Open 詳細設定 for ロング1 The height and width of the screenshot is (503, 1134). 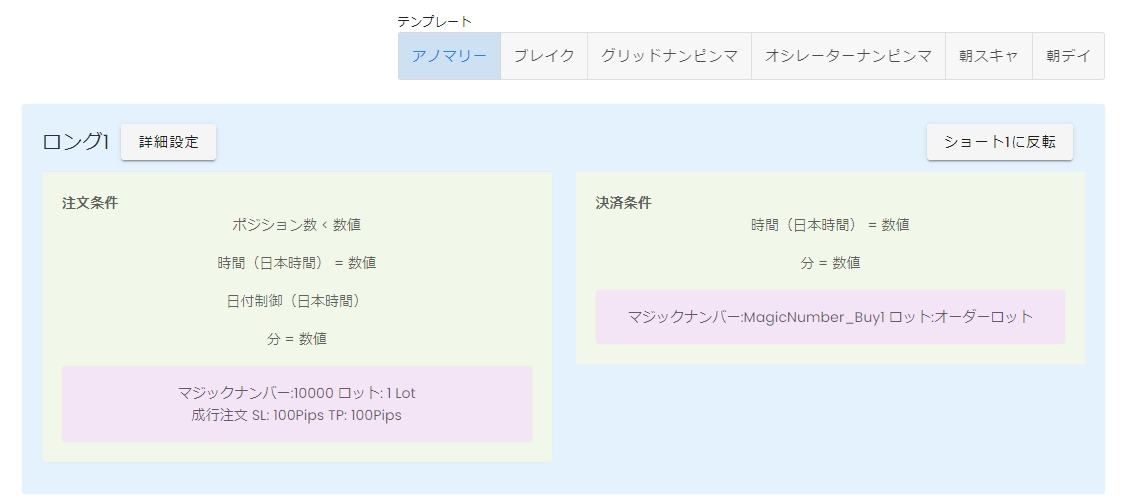click(x=168, y=142)
